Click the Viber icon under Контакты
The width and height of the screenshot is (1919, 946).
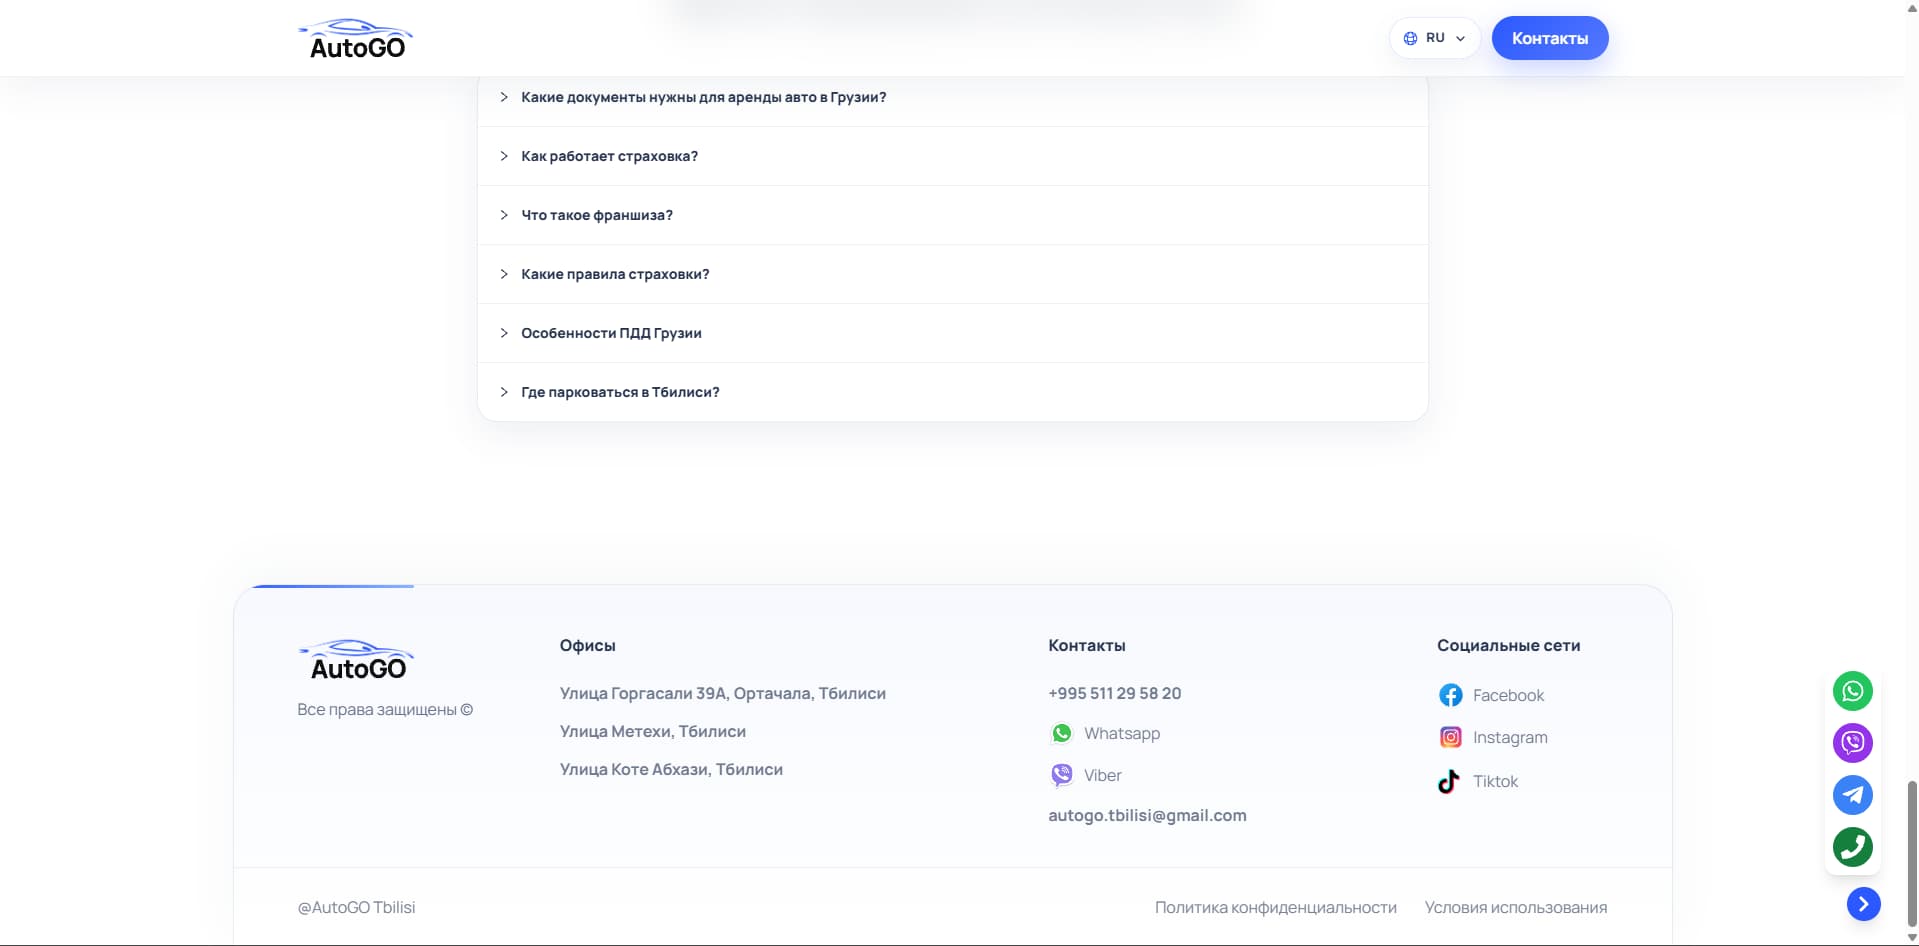1061,775
